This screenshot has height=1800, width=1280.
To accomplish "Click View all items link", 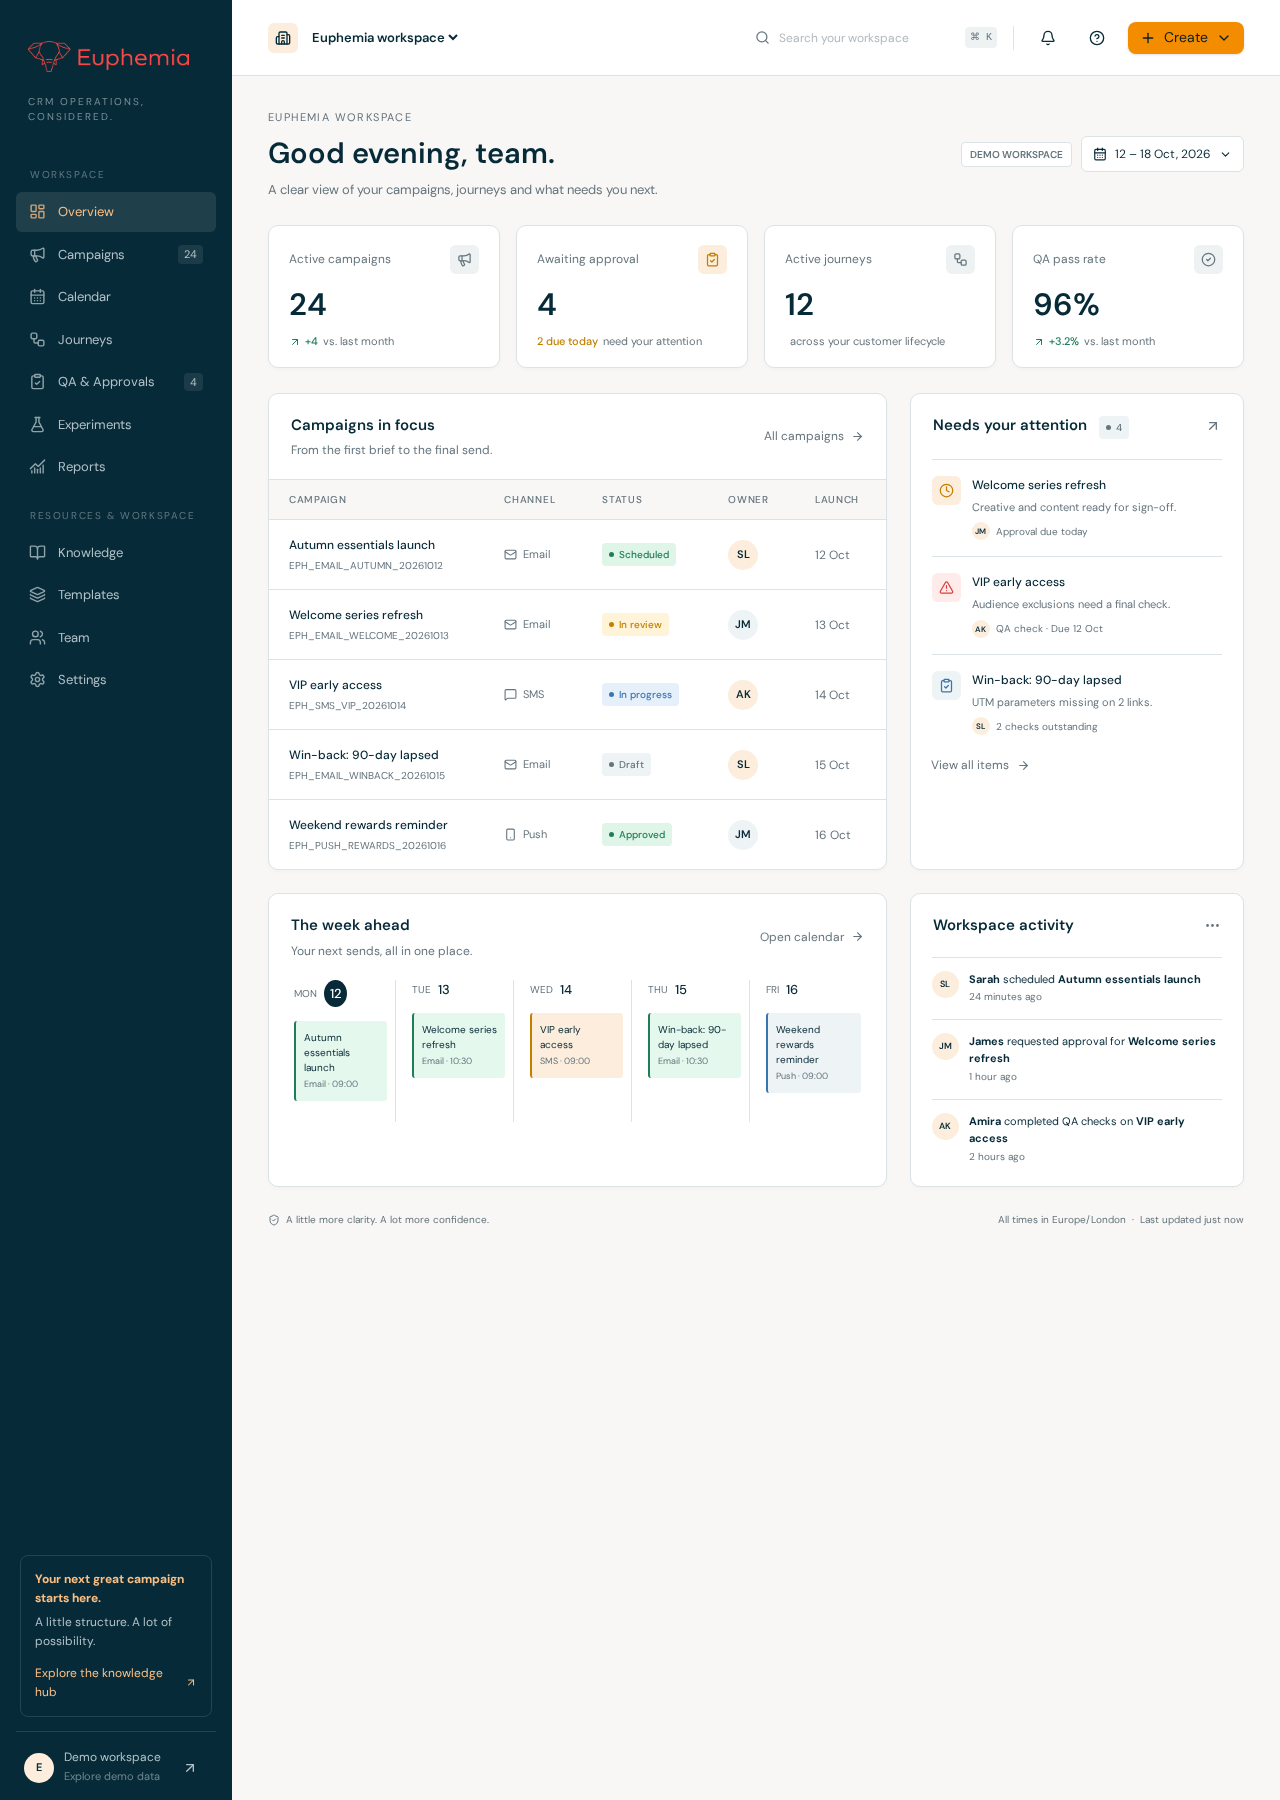I will point(980,765).
